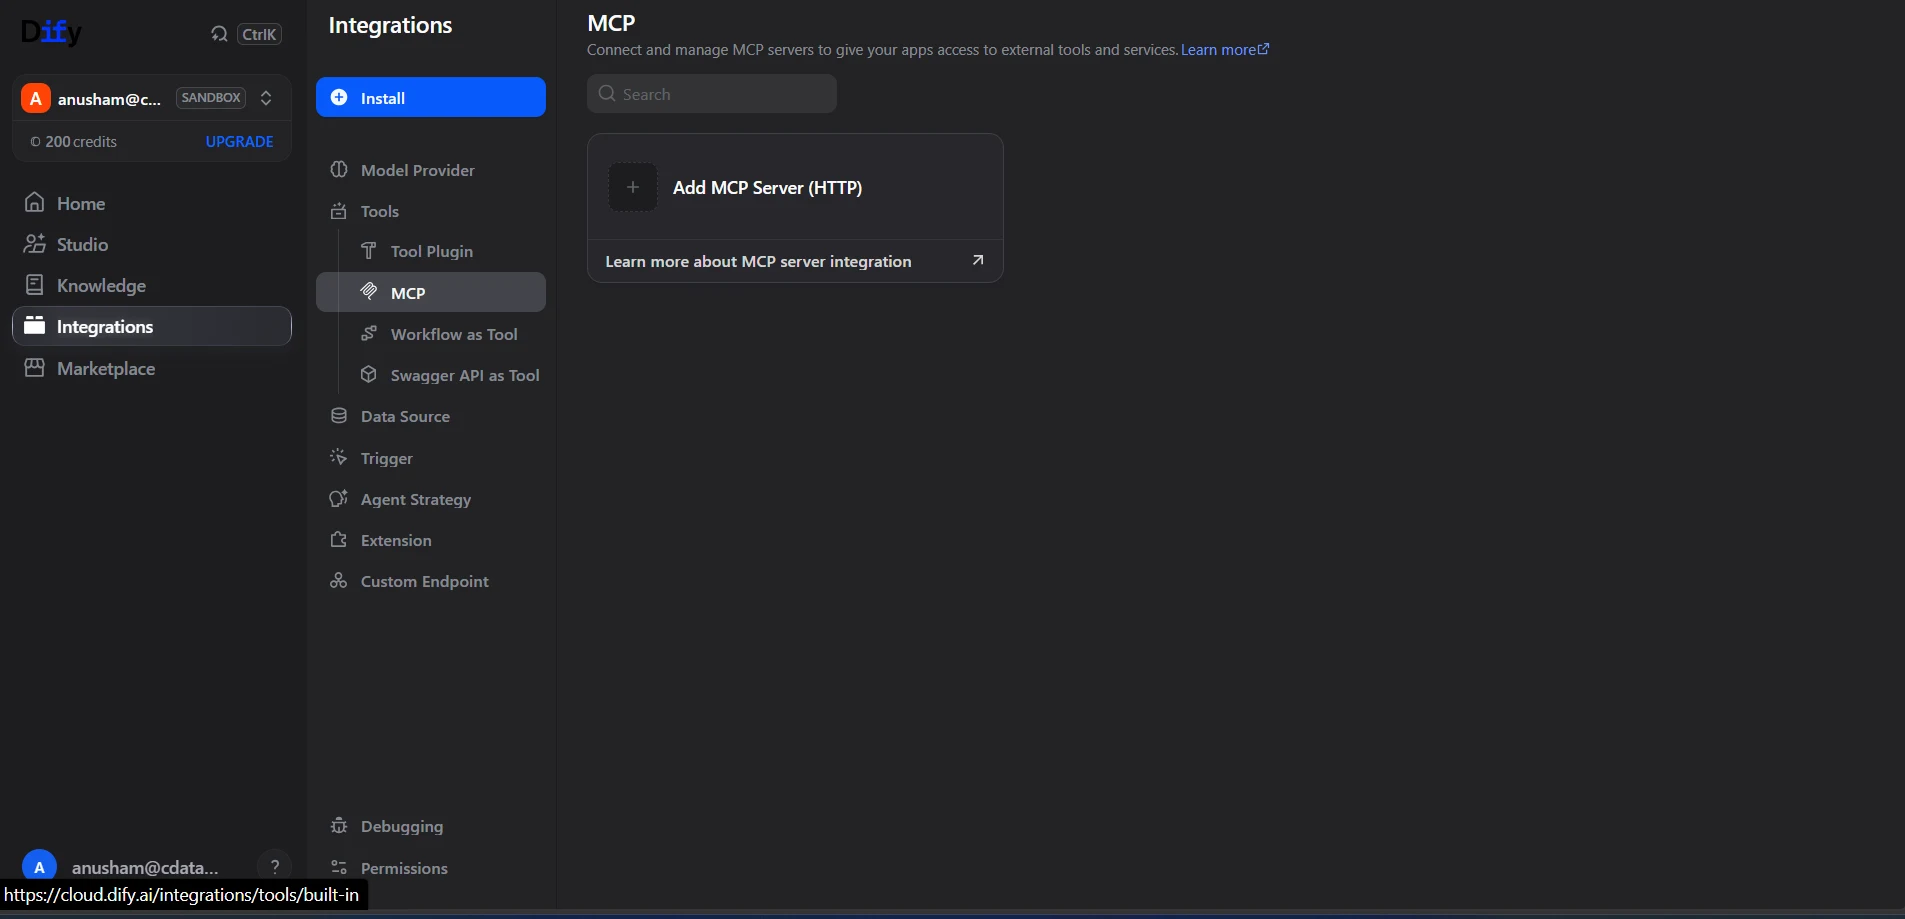Click the CtrlK shortcut badge
Screen dimensions: 1905x919
[259, 34]
